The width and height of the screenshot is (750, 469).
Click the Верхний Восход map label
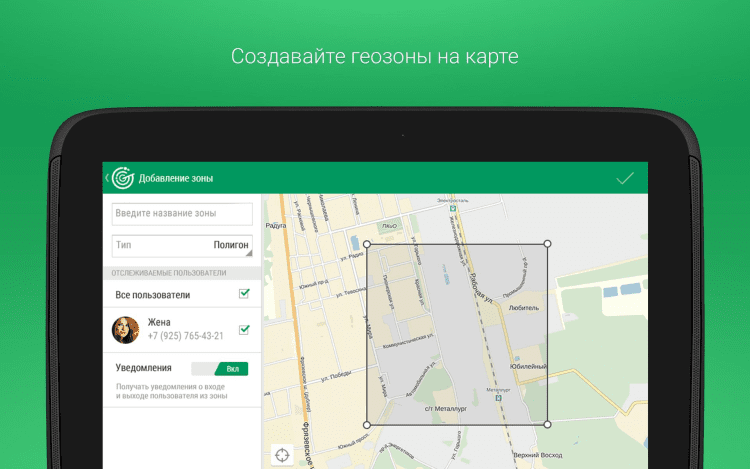pyautogui.click(x=538, y=455)
